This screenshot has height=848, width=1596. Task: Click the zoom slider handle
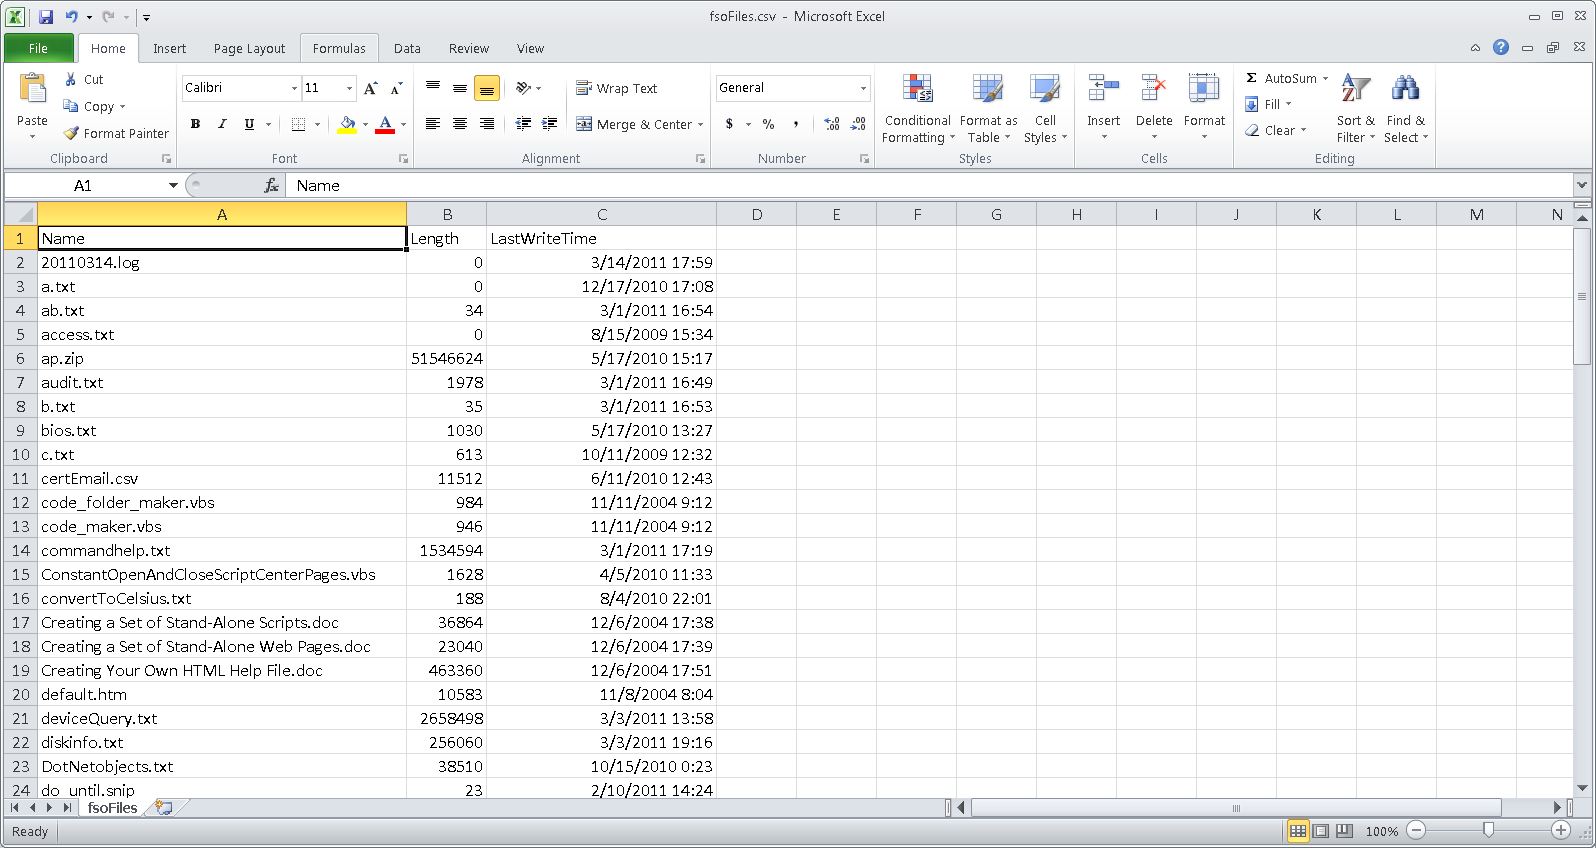(x=1489, y=830)
